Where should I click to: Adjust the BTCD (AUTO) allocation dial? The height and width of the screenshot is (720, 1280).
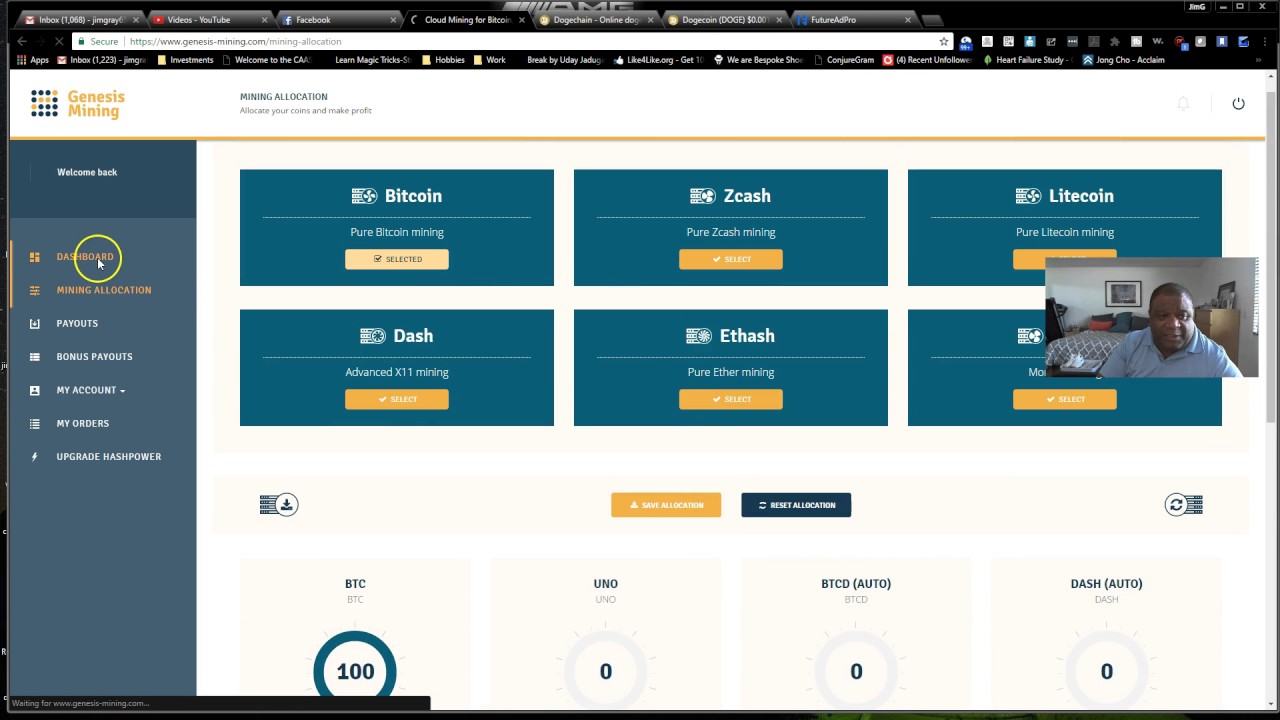click(856, 671)
